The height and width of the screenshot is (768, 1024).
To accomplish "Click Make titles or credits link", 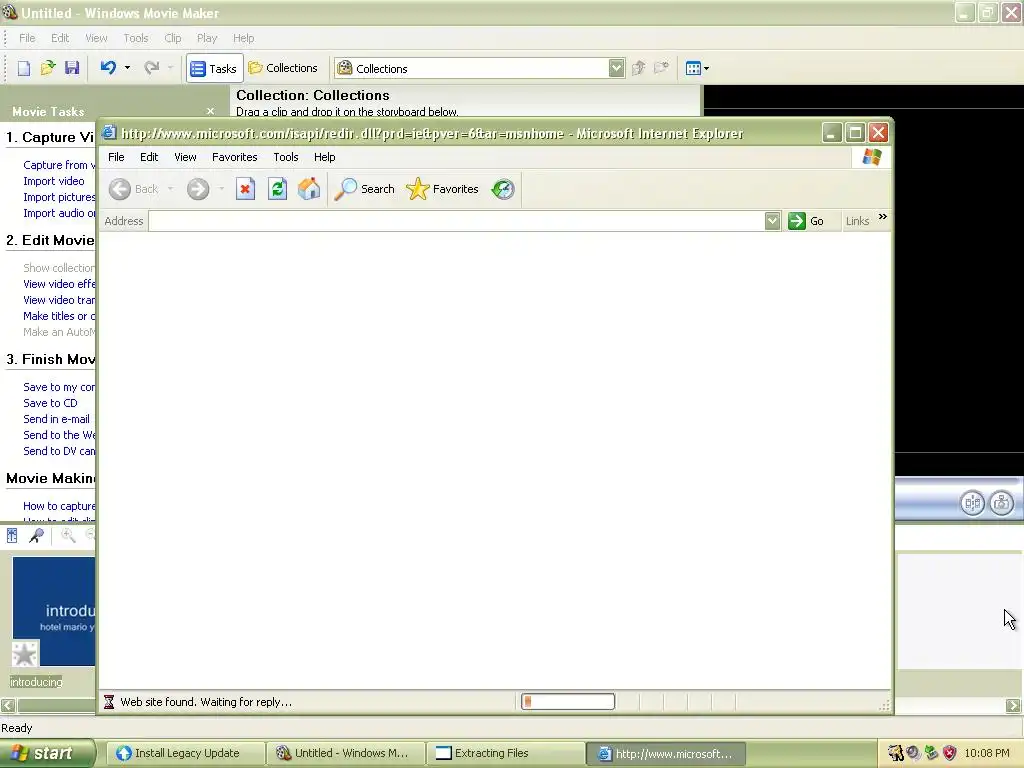I will [x=59, y=316].
